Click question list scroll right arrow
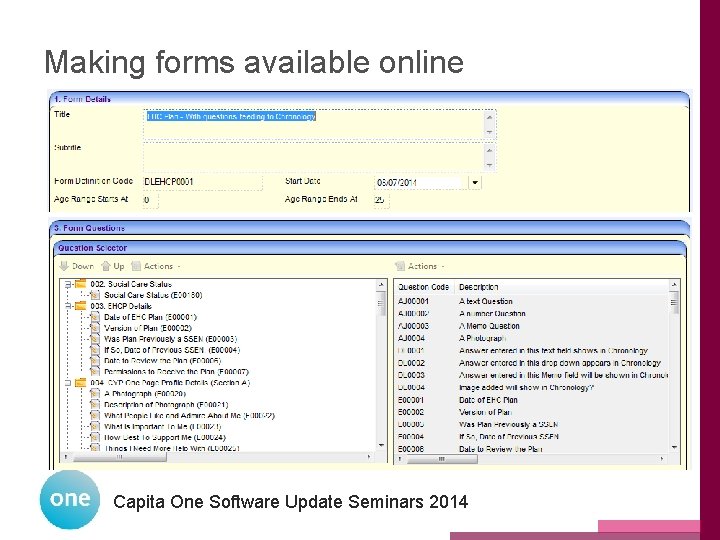720x540 pixels. point(662,459)
